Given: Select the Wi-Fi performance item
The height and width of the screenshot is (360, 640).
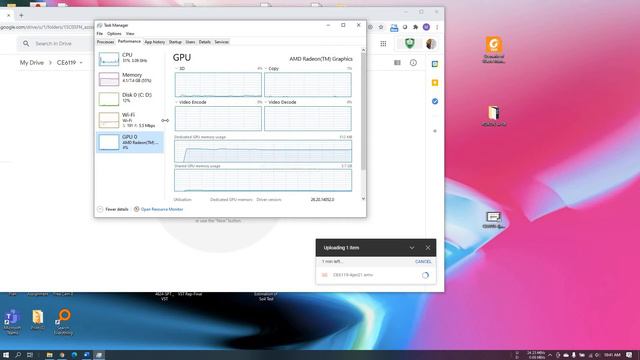Looking at the screenshot, I should point(130,120).
